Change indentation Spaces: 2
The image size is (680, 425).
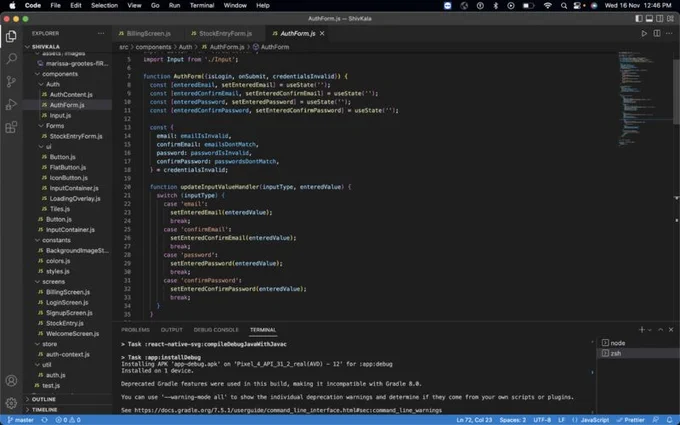513,420
